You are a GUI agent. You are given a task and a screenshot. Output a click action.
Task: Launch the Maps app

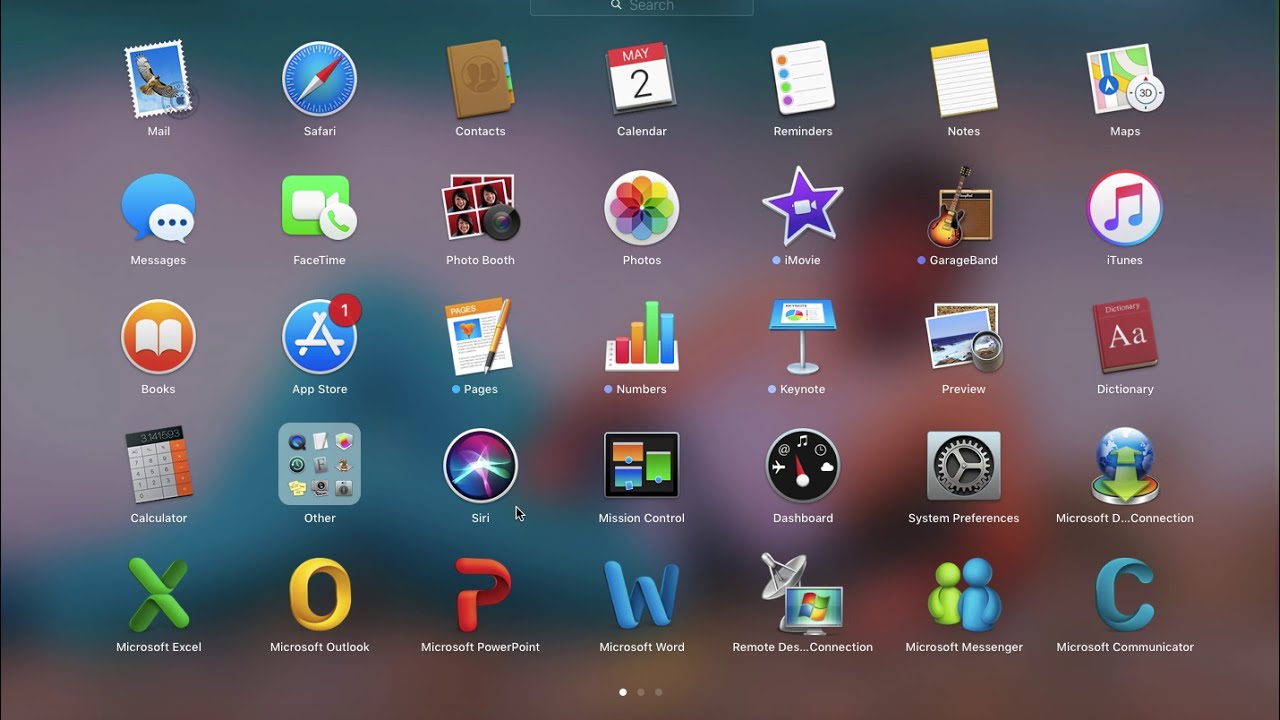coord(1125,79)
